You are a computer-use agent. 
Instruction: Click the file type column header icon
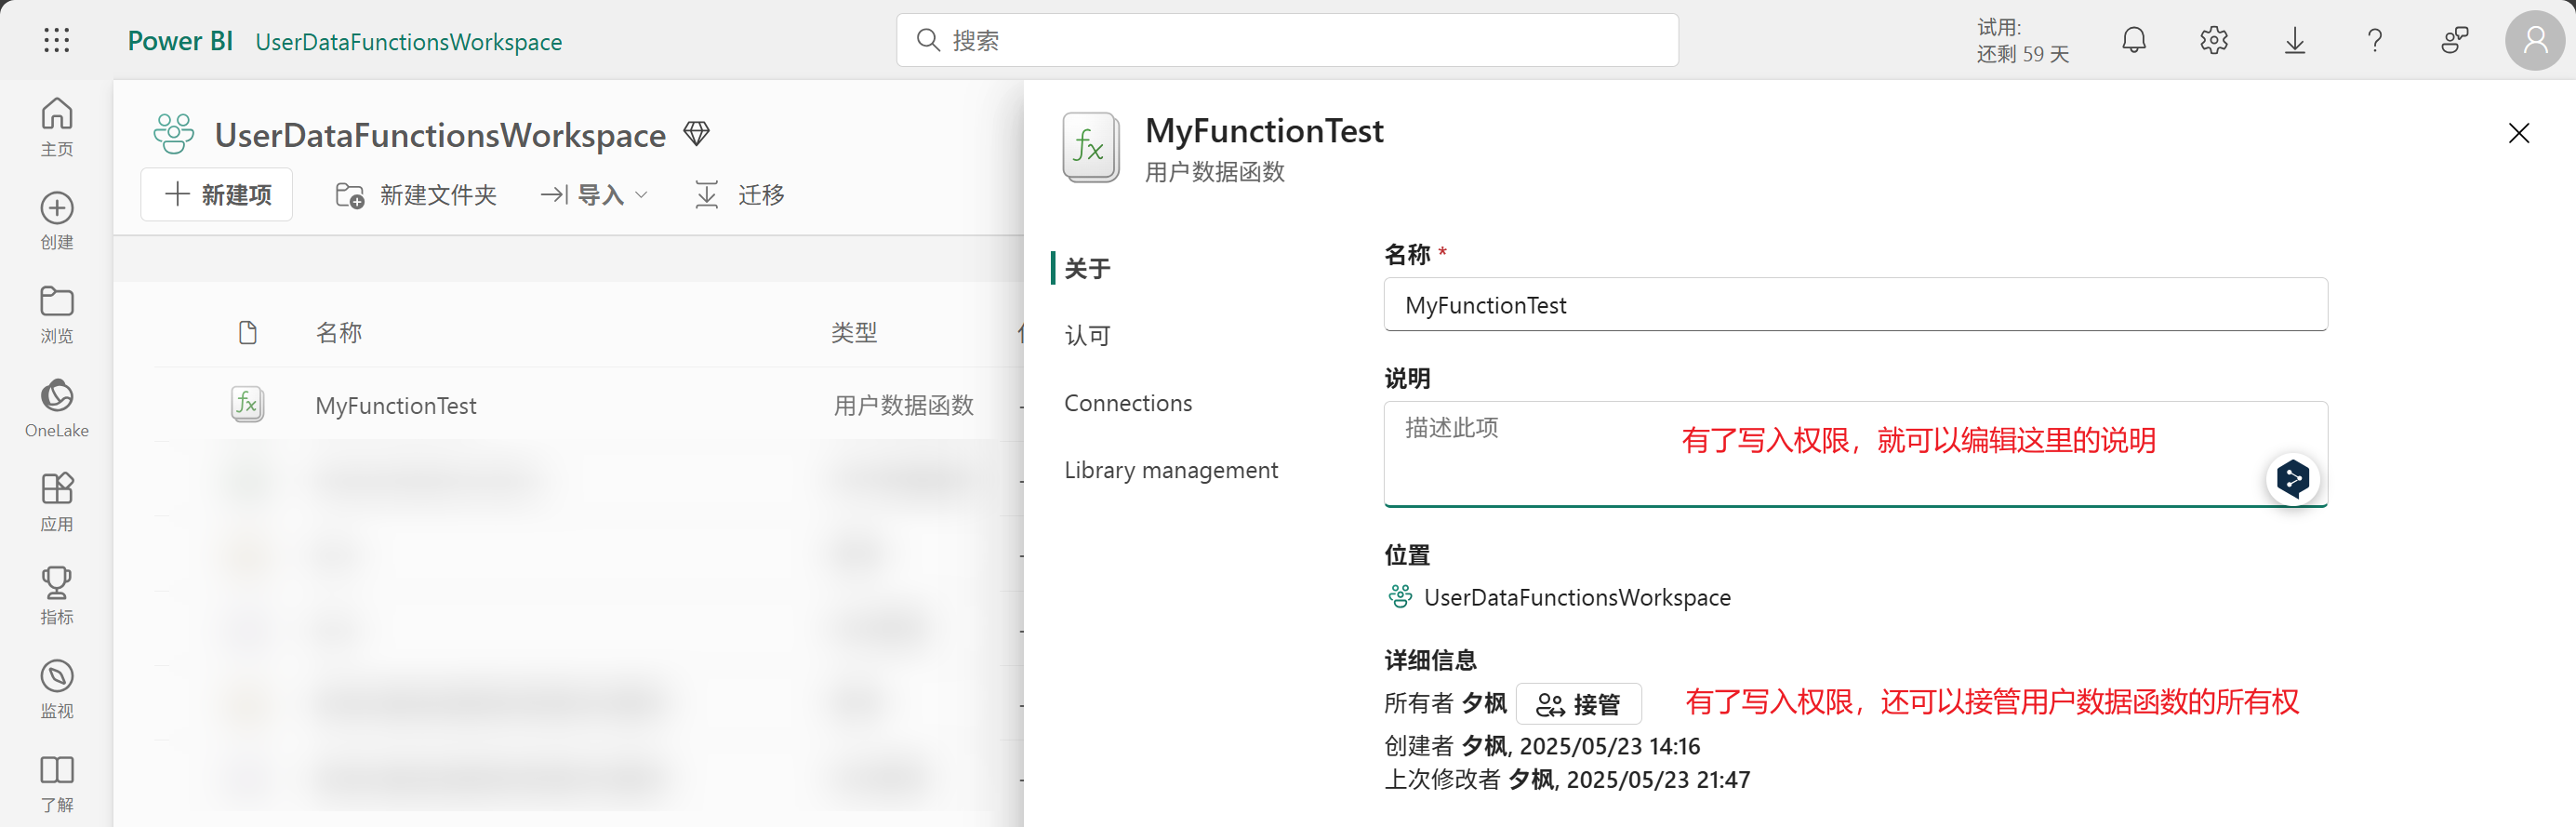(x=248, y=332)
